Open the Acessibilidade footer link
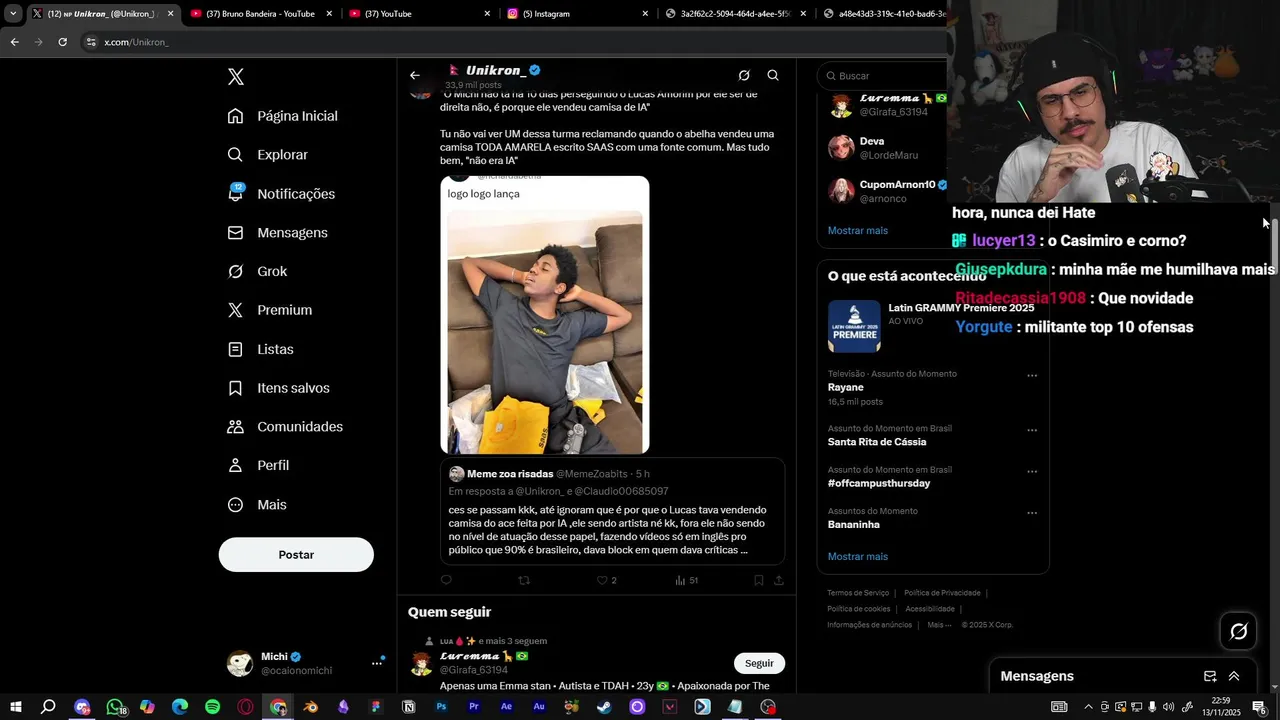The width and height of the screenshot is (1280, 720). 930,609
